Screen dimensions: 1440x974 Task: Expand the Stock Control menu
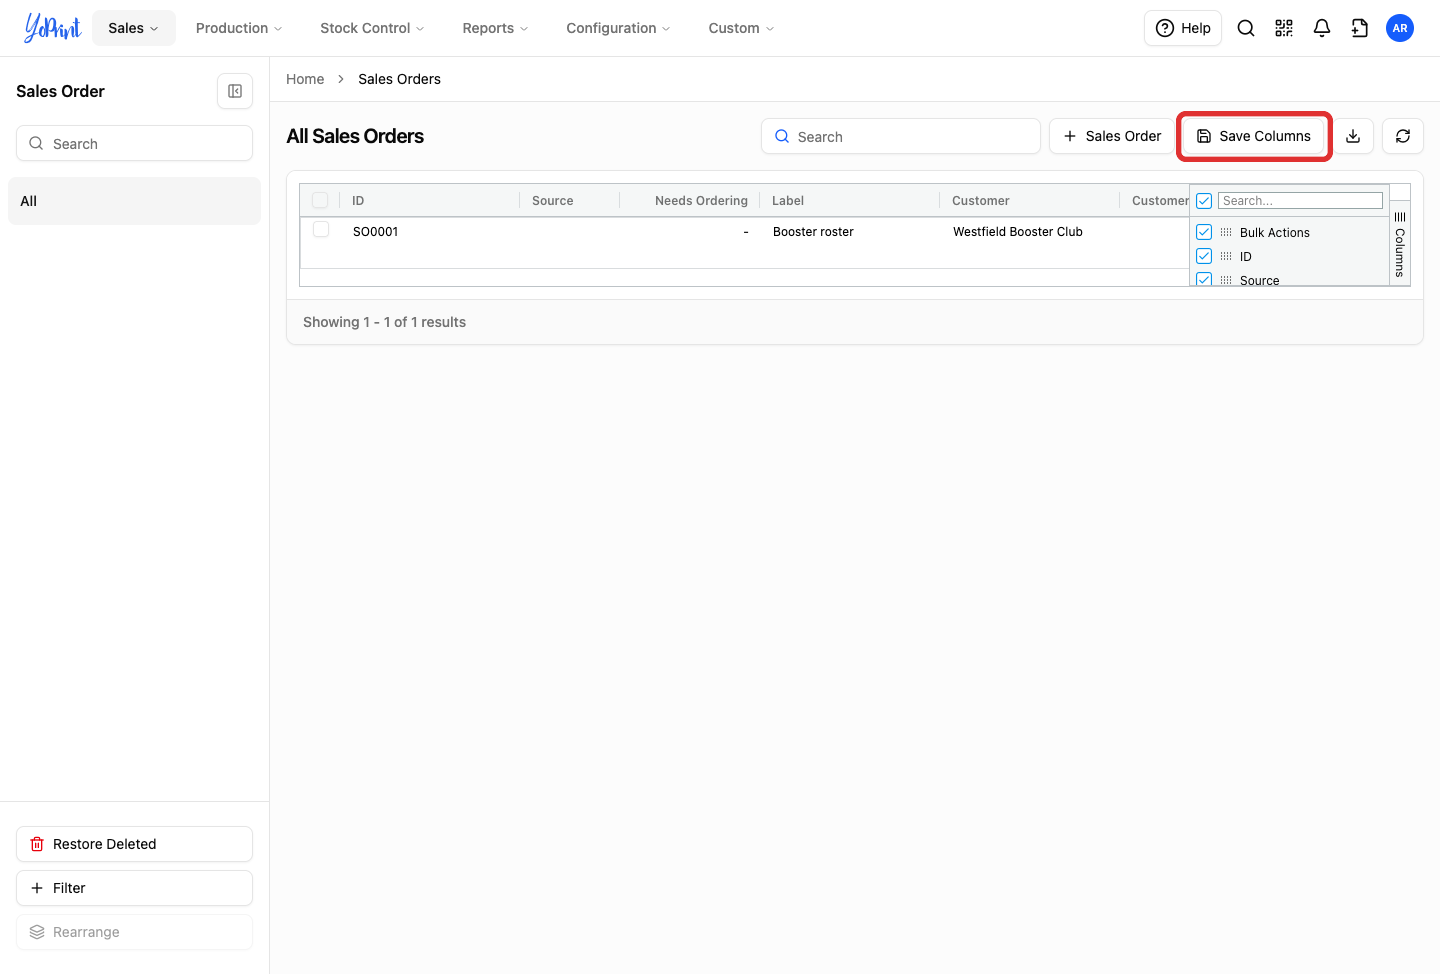point(372,28)
